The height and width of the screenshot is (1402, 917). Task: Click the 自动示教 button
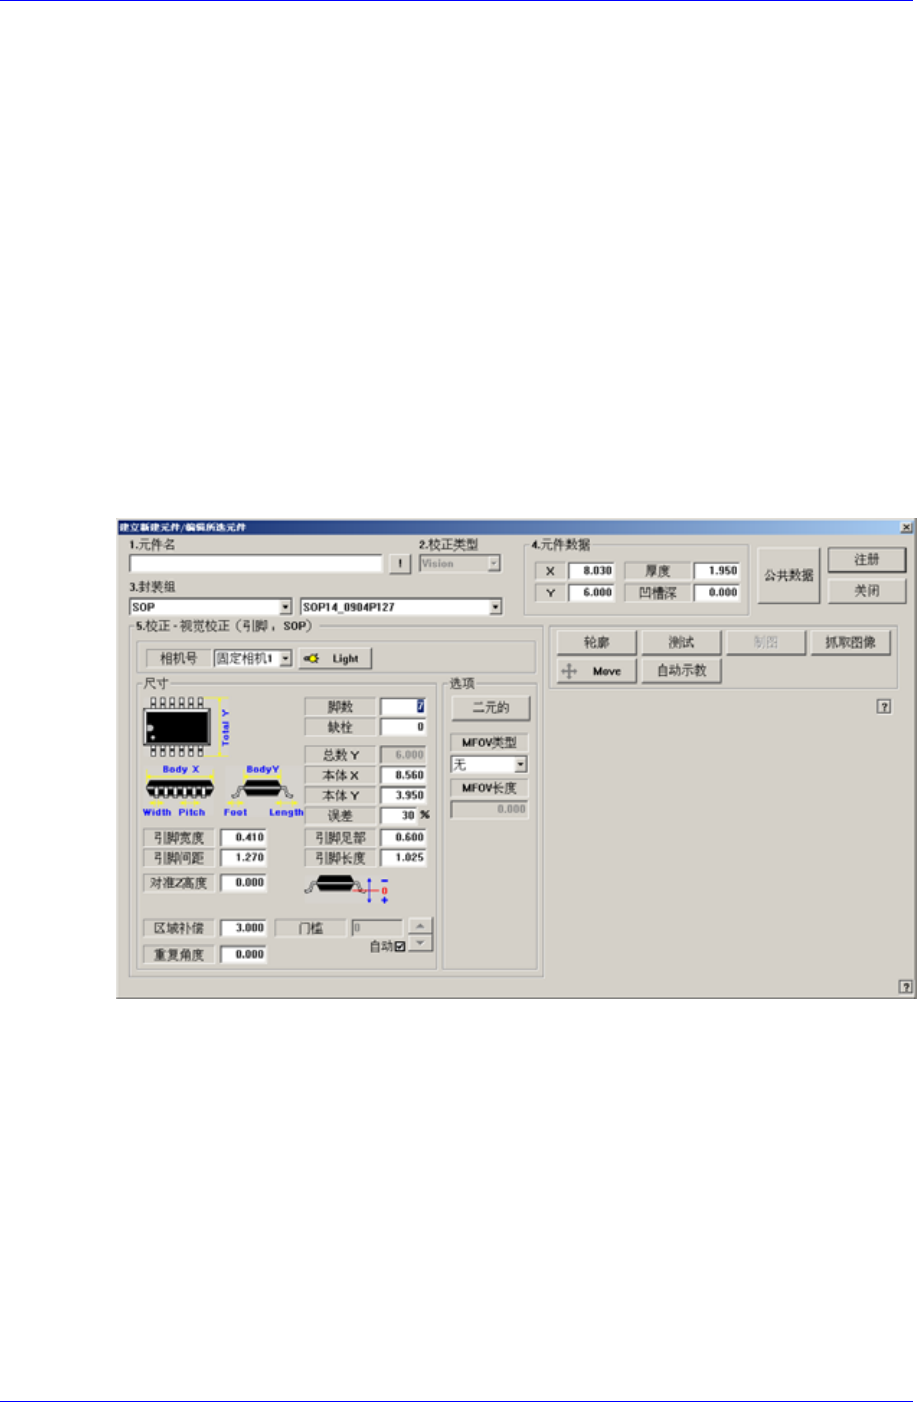(681, 671)
